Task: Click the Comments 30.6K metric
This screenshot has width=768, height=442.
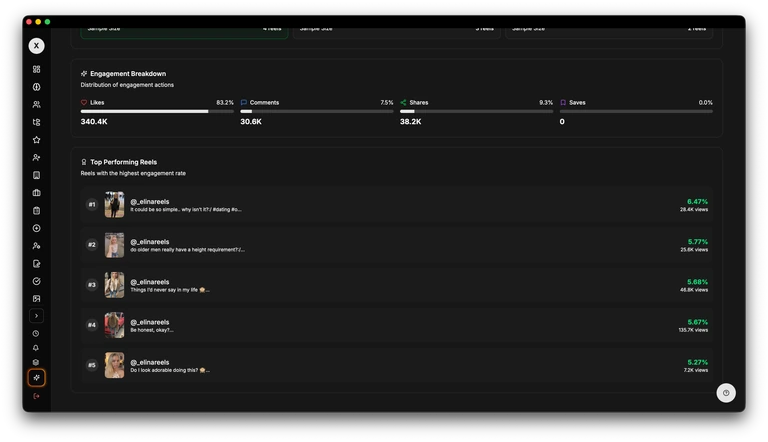Action: (251, 122)
